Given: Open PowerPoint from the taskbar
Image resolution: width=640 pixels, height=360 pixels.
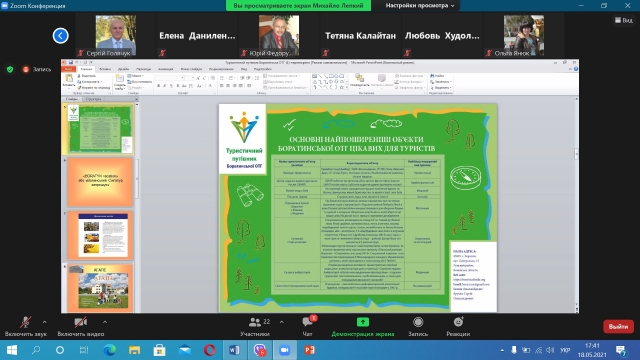Looking at the screenshot, I should click(x=309, y=350).
